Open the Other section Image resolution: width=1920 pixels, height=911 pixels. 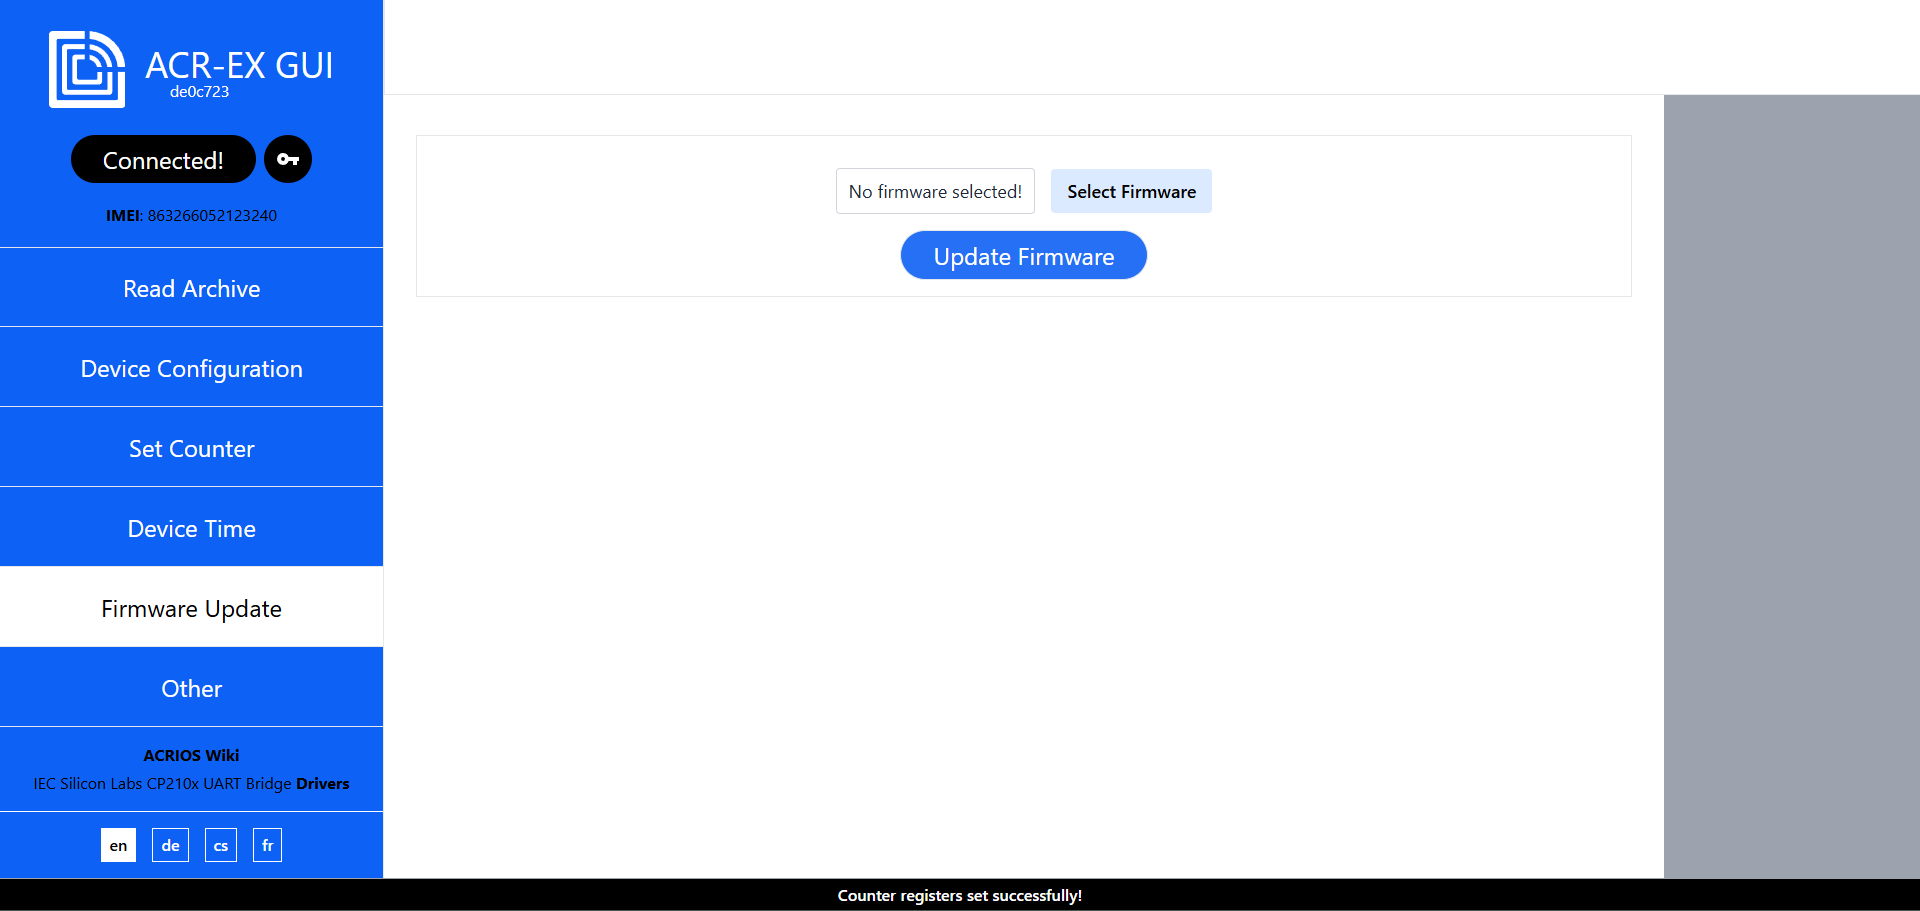pos(191,689)
